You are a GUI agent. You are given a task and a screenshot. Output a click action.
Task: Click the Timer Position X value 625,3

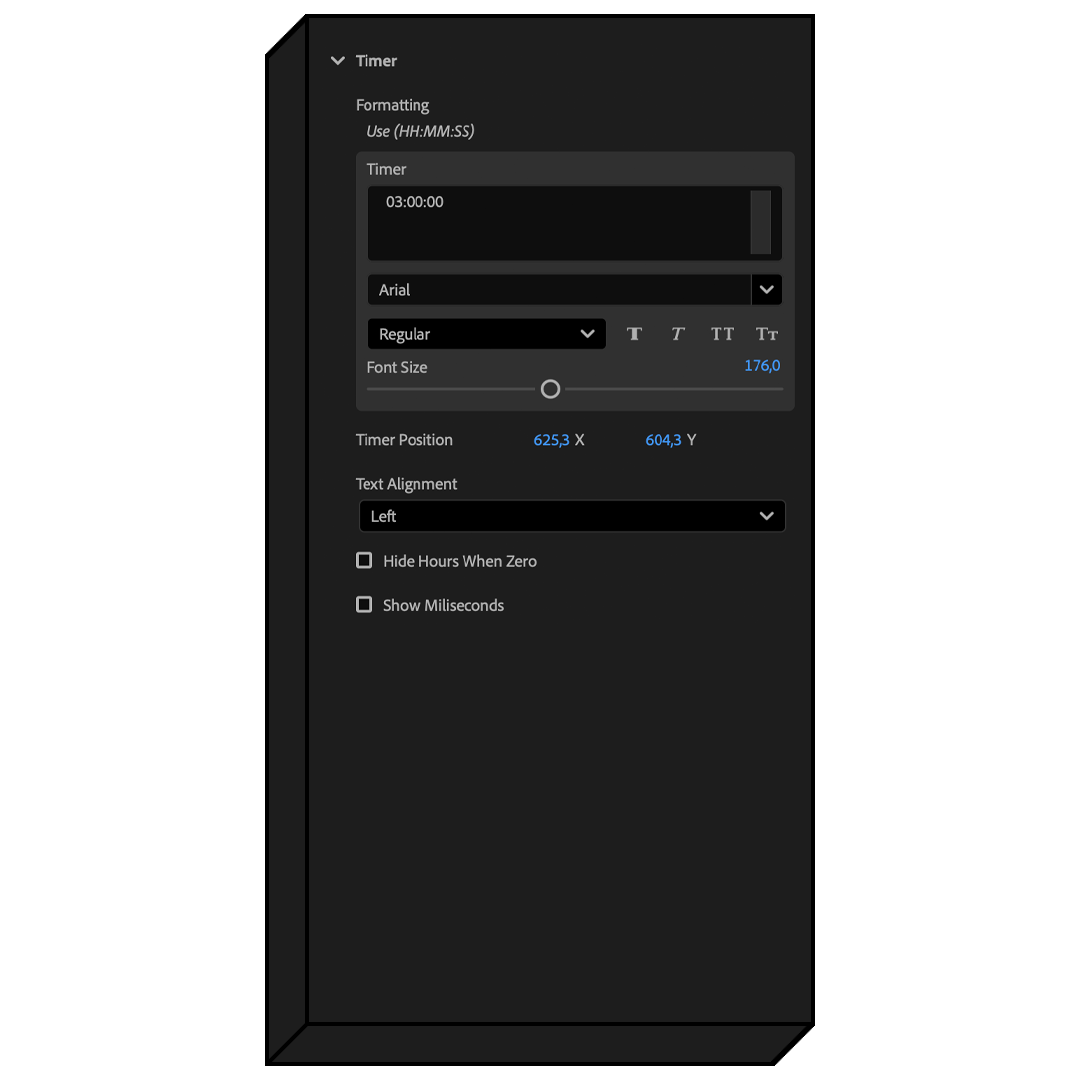[551, 440]
